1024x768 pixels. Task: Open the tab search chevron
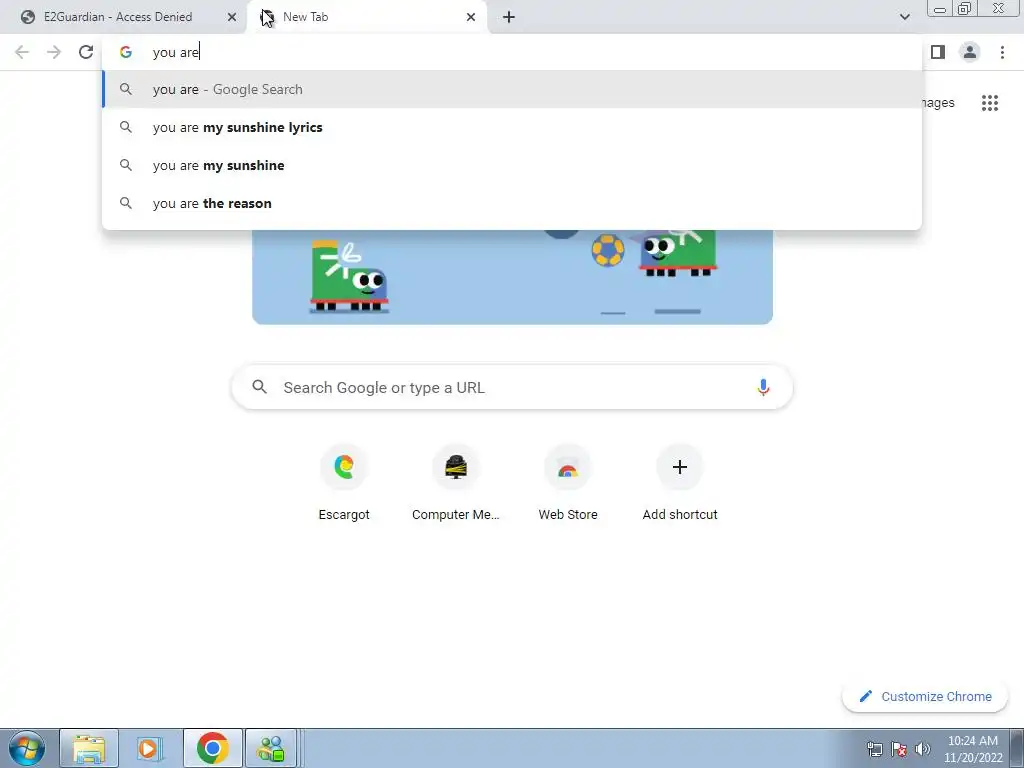[904, 17]
